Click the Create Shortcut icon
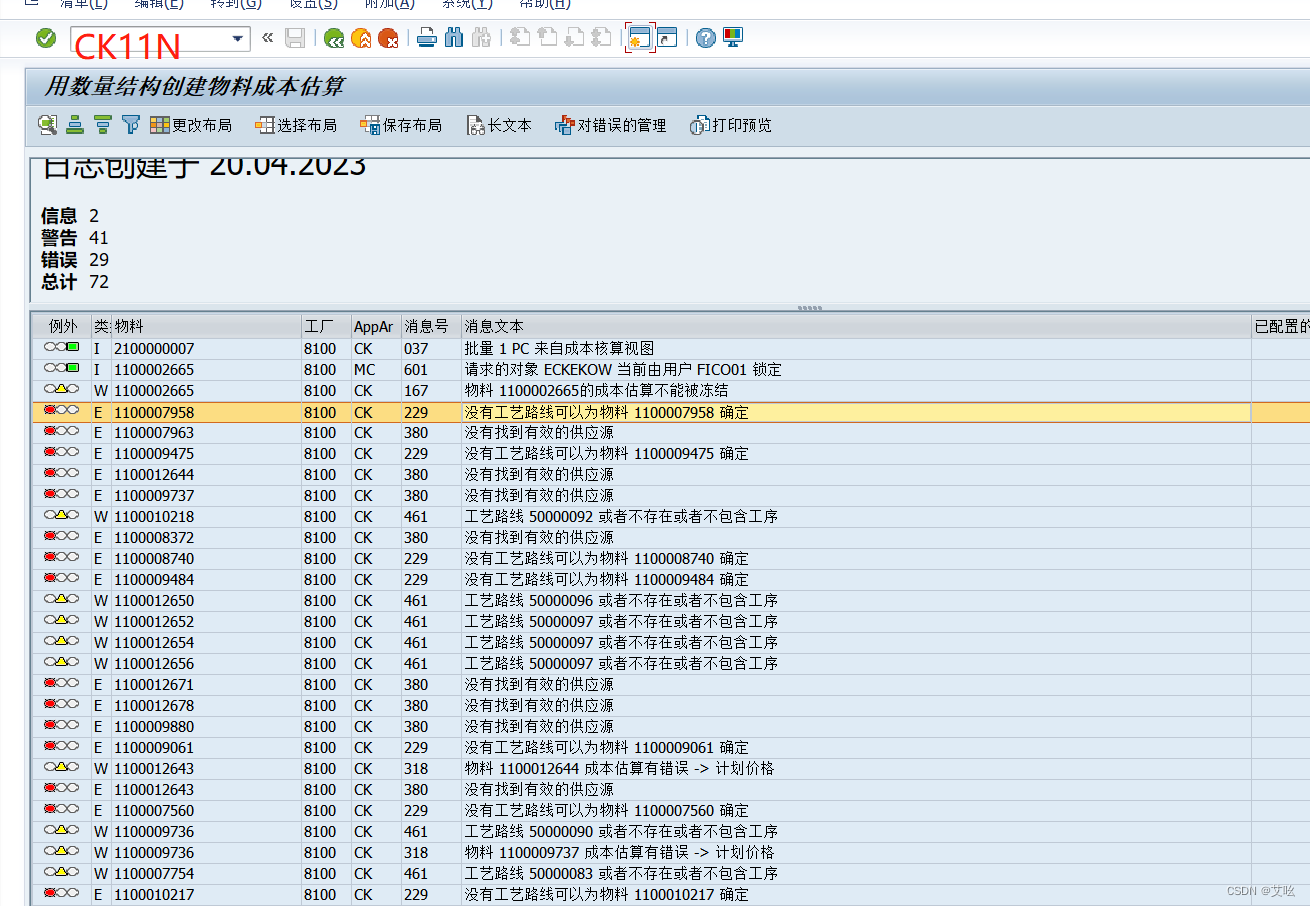This screenshot has width=1310, height=906. [666, 38]
